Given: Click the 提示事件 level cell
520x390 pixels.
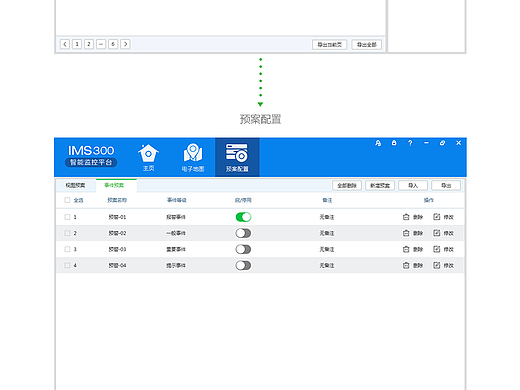Looking at the screenshot, I should (176, 265).
